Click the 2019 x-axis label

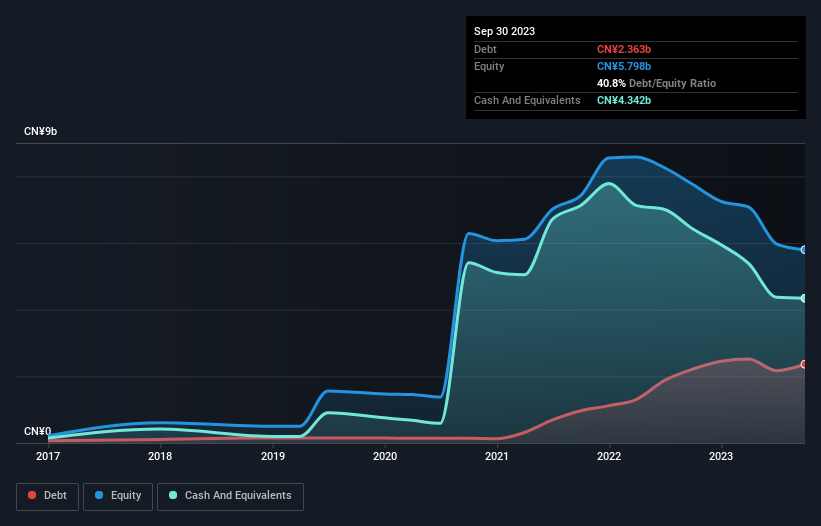pyautogui.click(x=273, y=456)
